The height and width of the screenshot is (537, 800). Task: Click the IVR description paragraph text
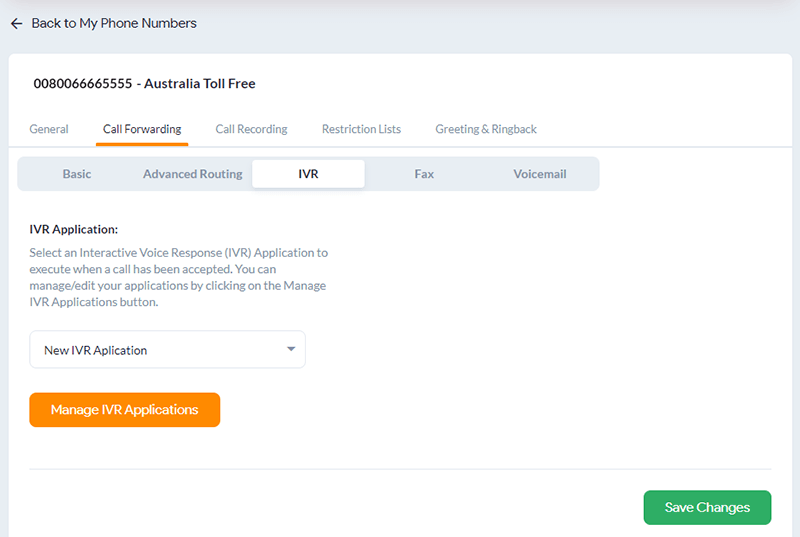[x=179, y=277]
